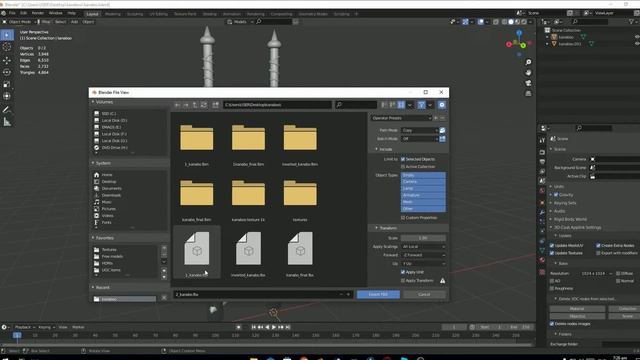Click the file name input field

[x=263, y=294]
